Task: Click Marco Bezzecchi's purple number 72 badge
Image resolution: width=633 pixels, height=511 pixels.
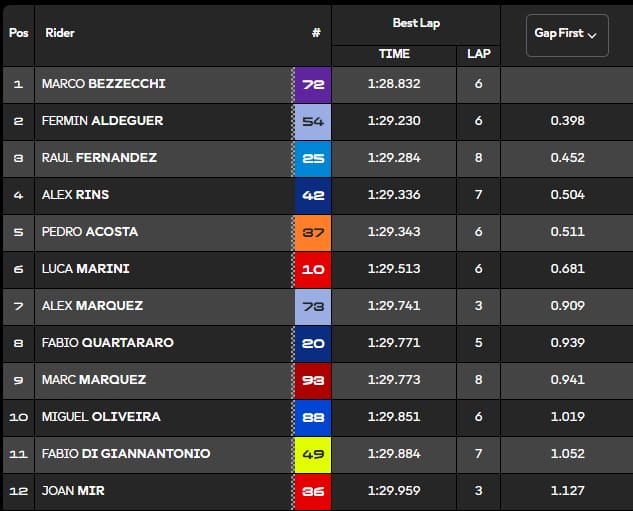Action: 313,85
